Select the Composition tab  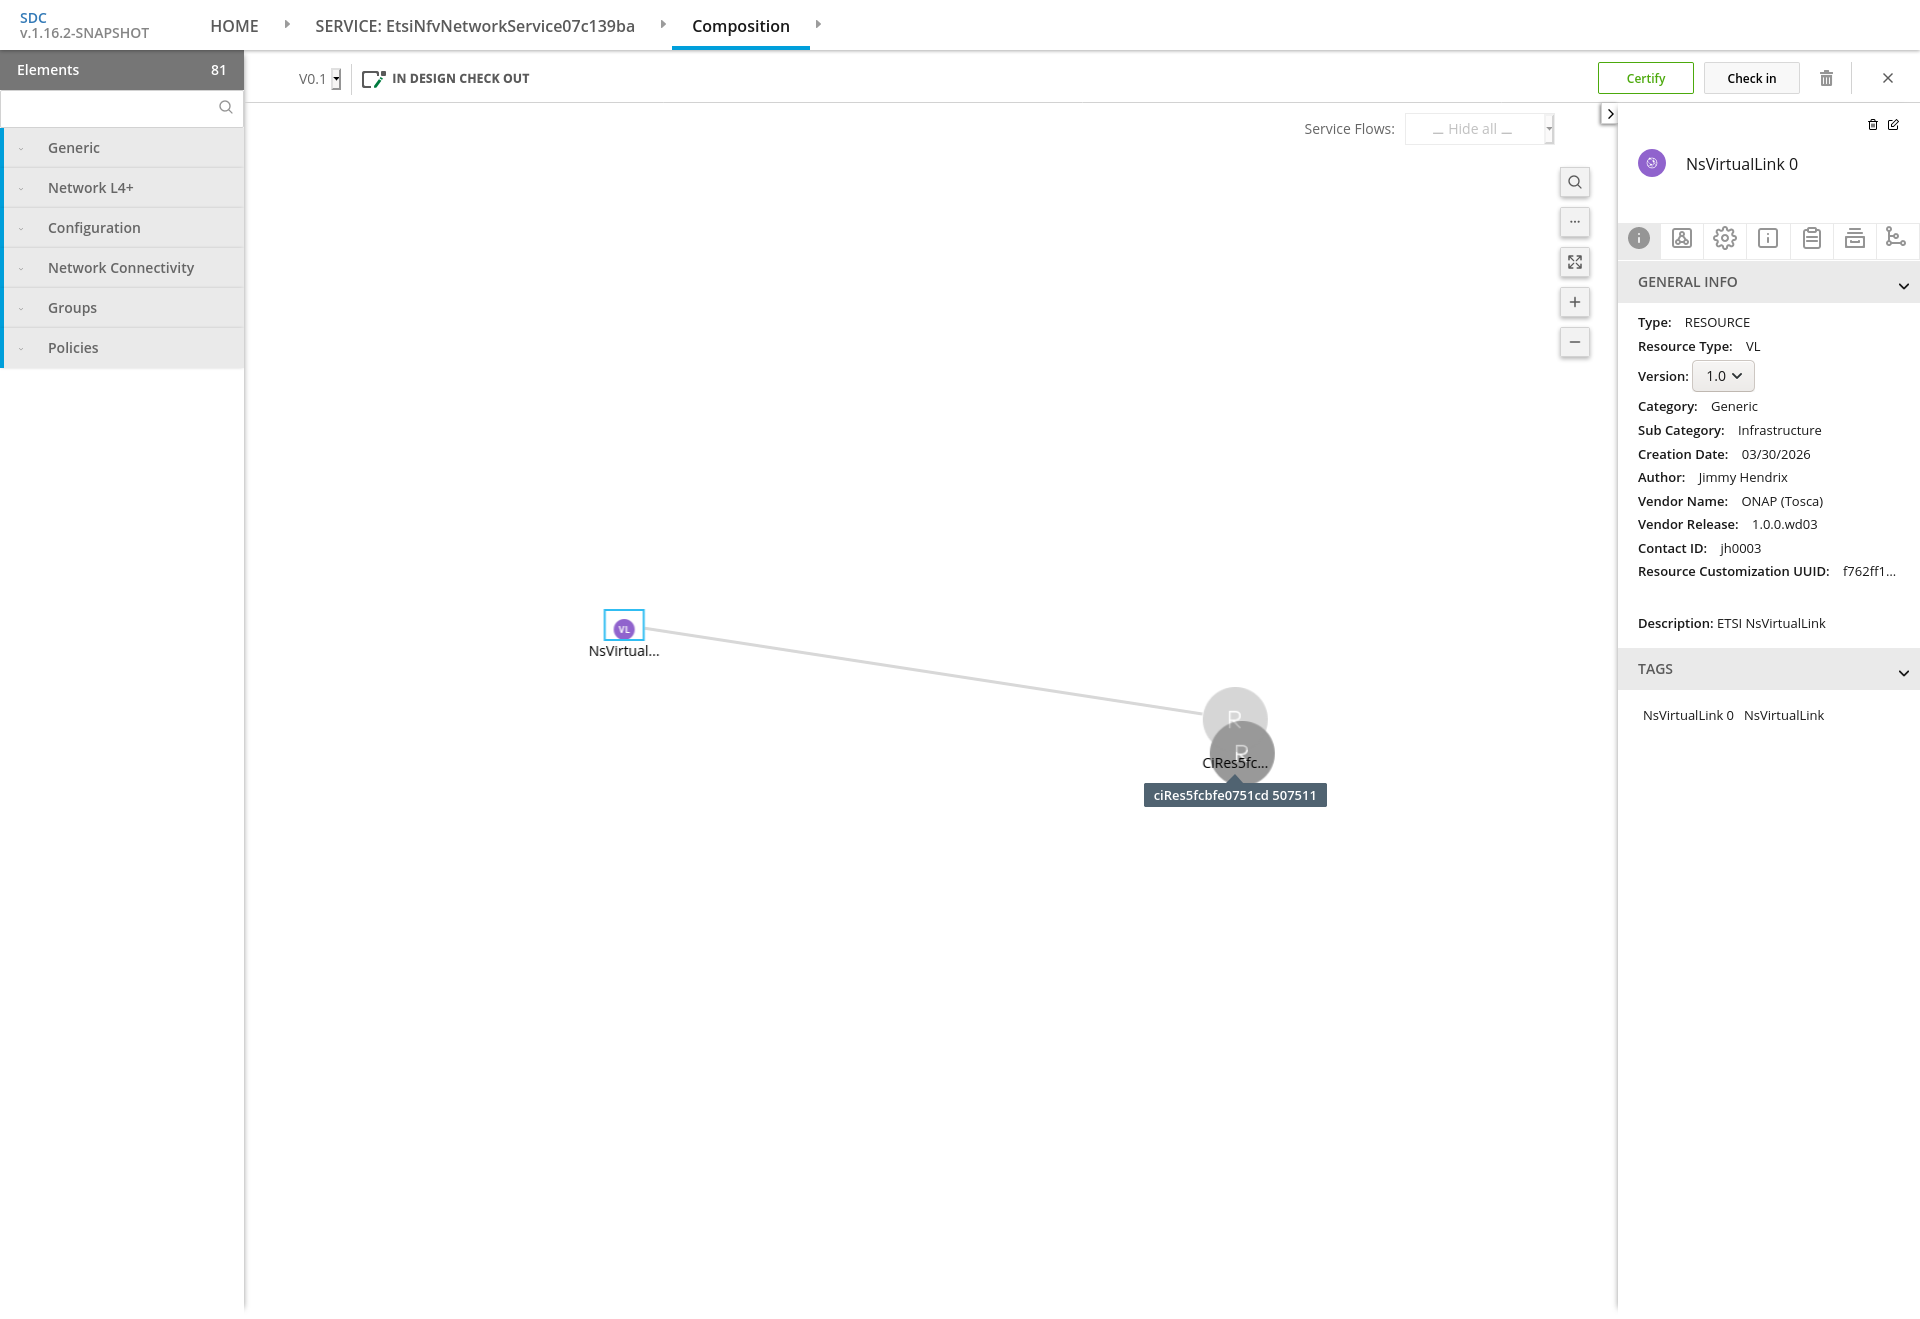click(x=740, y=26)
